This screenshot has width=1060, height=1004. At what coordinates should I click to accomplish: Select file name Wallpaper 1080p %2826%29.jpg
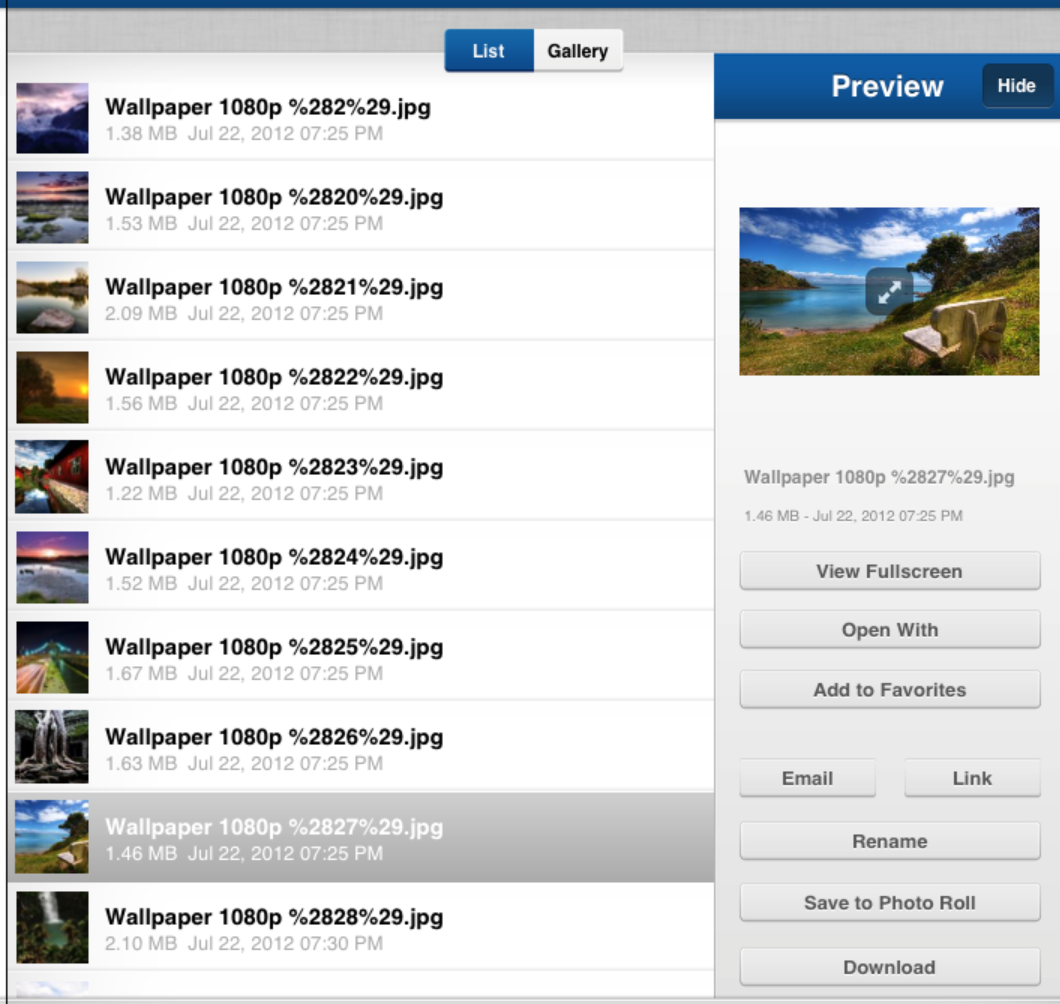(274, 737)
